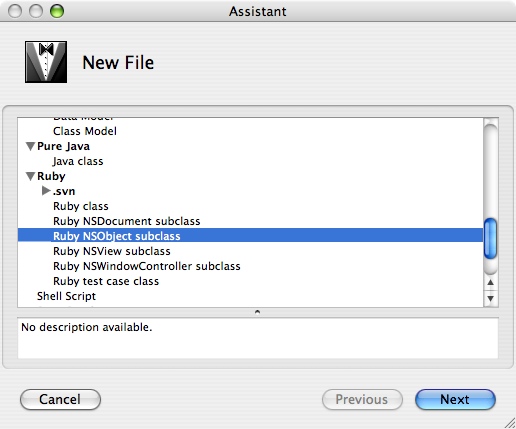Click the Cancel button
This screenshot has width=516, height=429.
pos(60,399)
